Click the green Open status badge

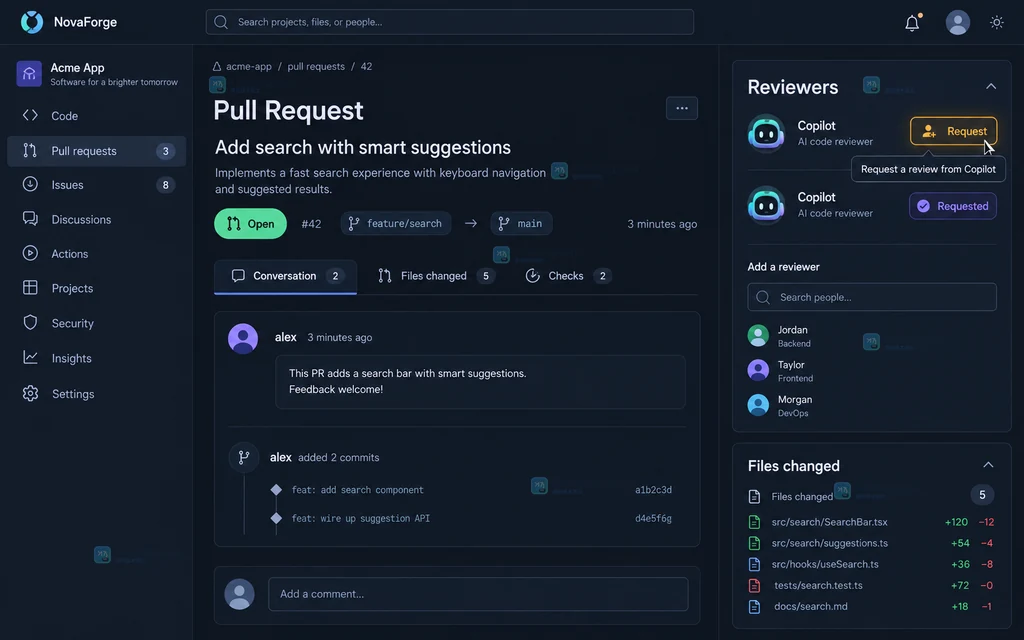click(250, 223)
